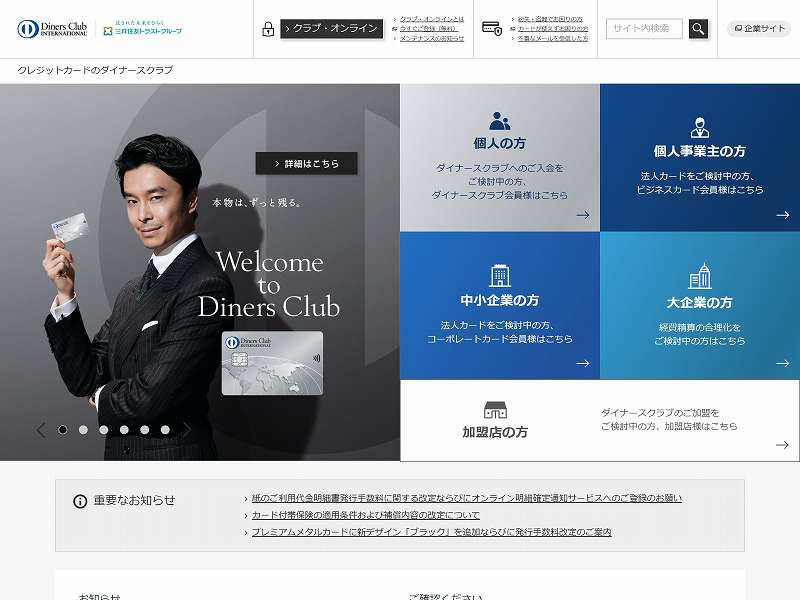Switch to the fourth carousel dot

(124, 430)
